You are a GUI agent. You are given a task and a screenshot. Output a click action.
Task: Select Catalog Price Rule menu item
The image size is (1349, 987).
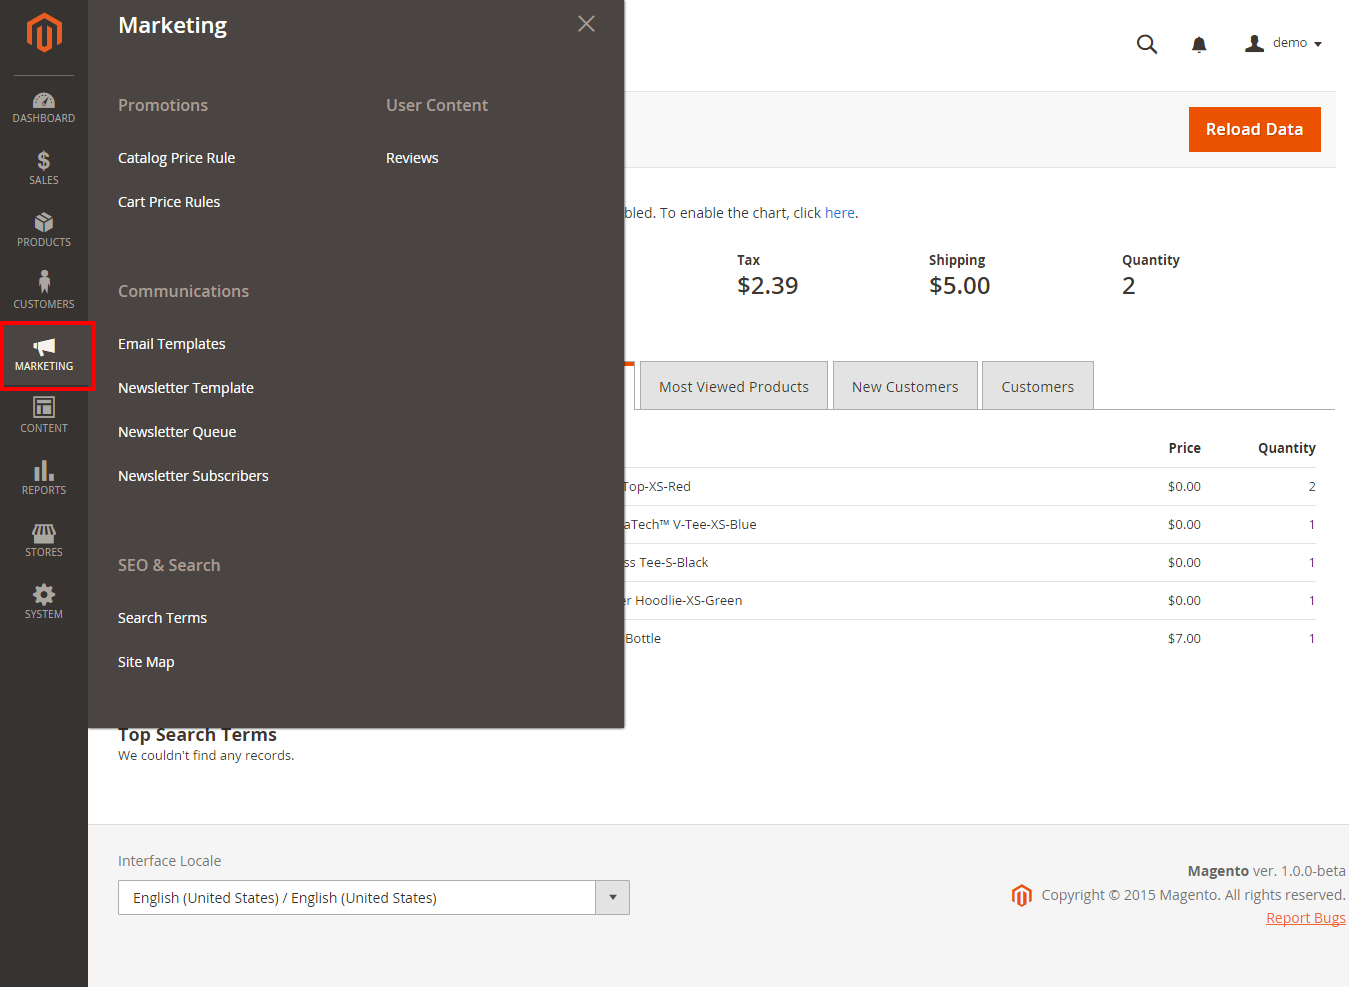coord(177,158)
